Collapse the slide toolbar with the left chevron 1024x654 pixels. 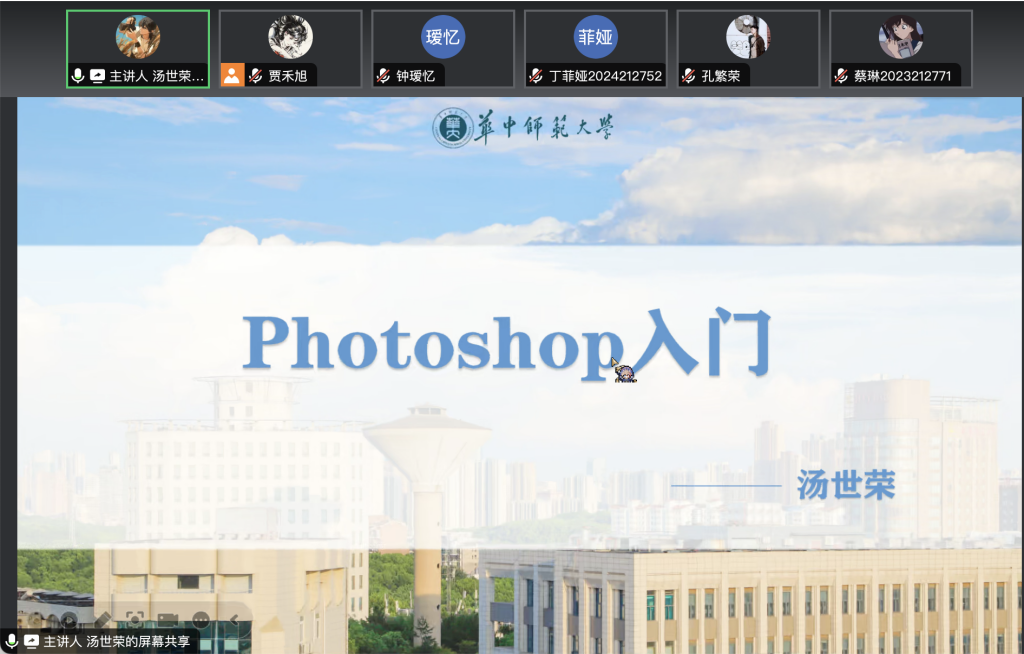(x=234, y=620)
